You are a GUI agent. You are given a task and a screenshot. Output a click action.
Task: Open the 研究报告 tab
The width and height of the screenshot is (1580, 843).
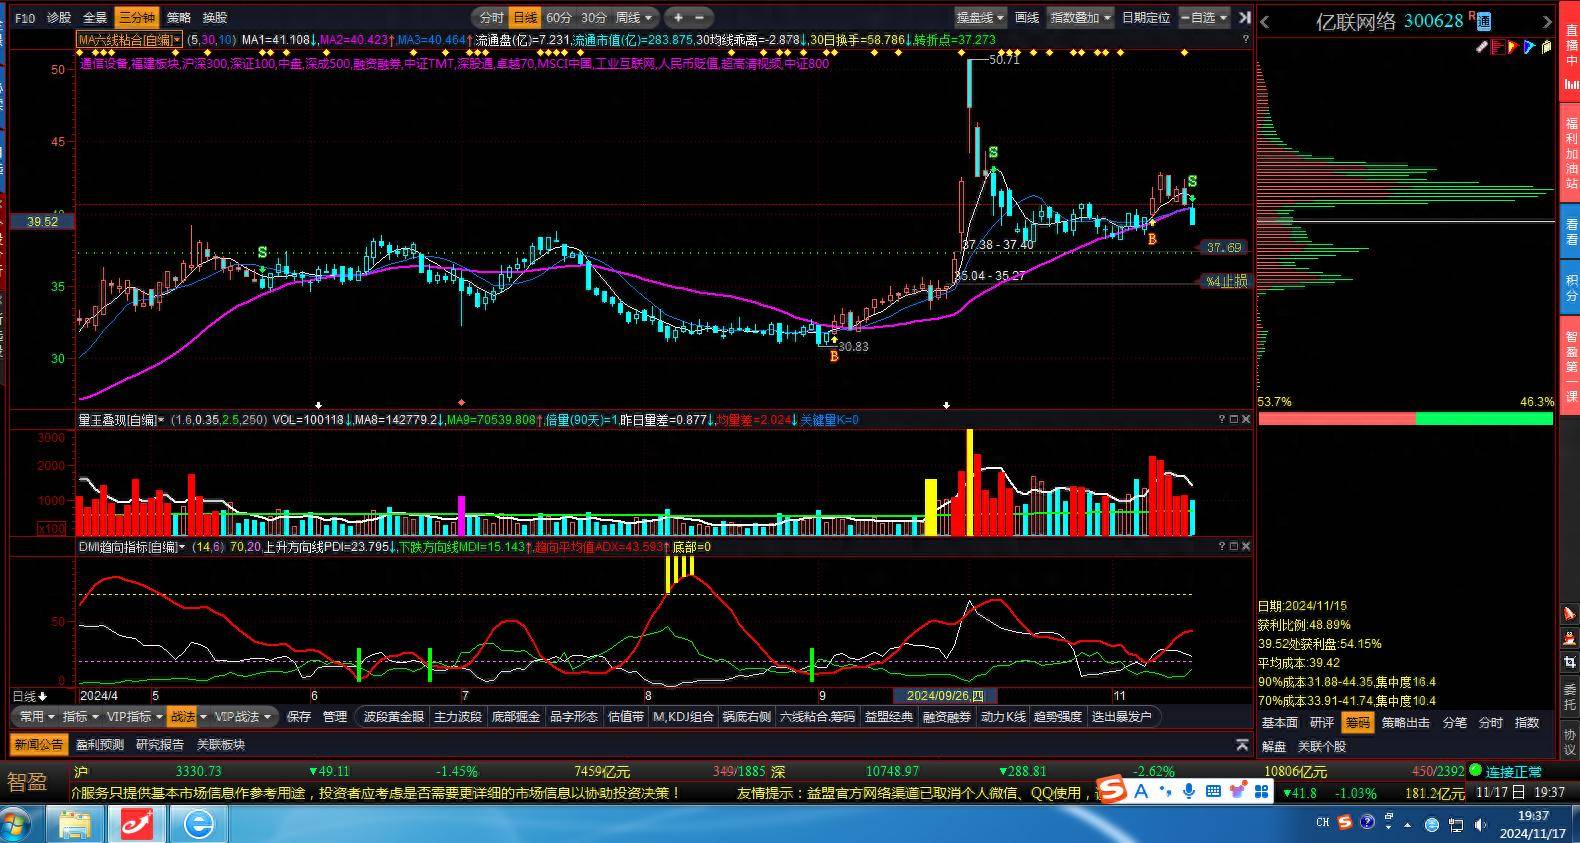pos(160,744)
